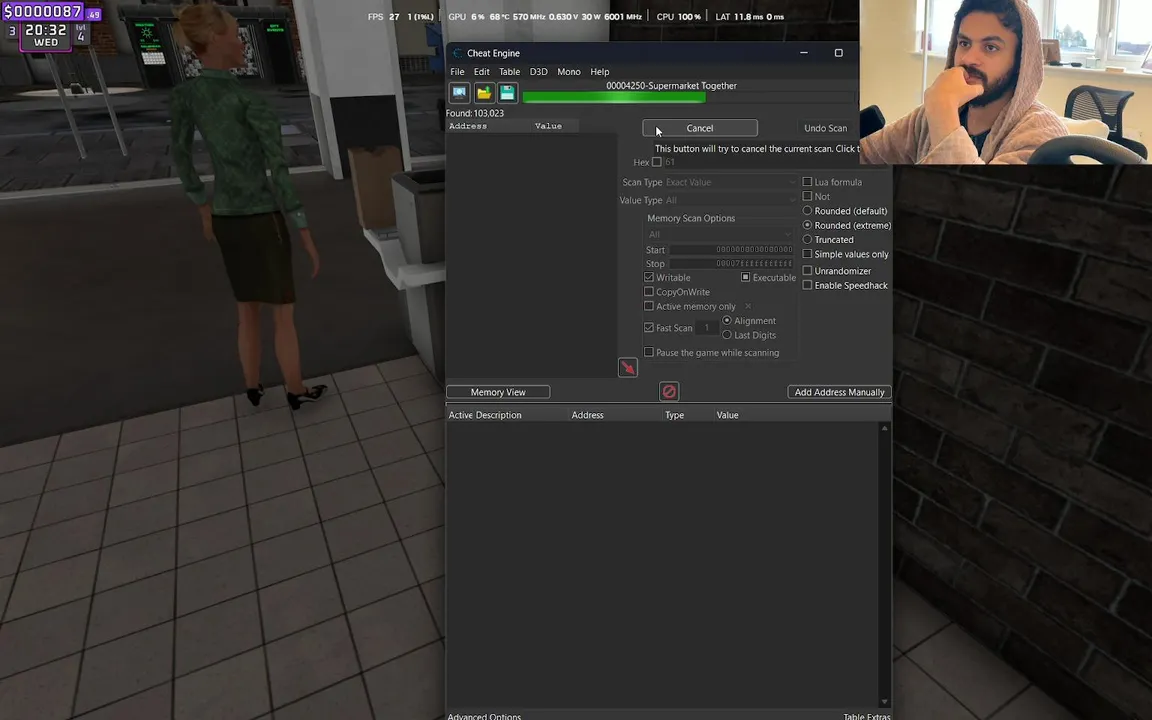Open the Help menu
The height and width of the screenshot is (720, 1152).
click(x=600, y=72)
